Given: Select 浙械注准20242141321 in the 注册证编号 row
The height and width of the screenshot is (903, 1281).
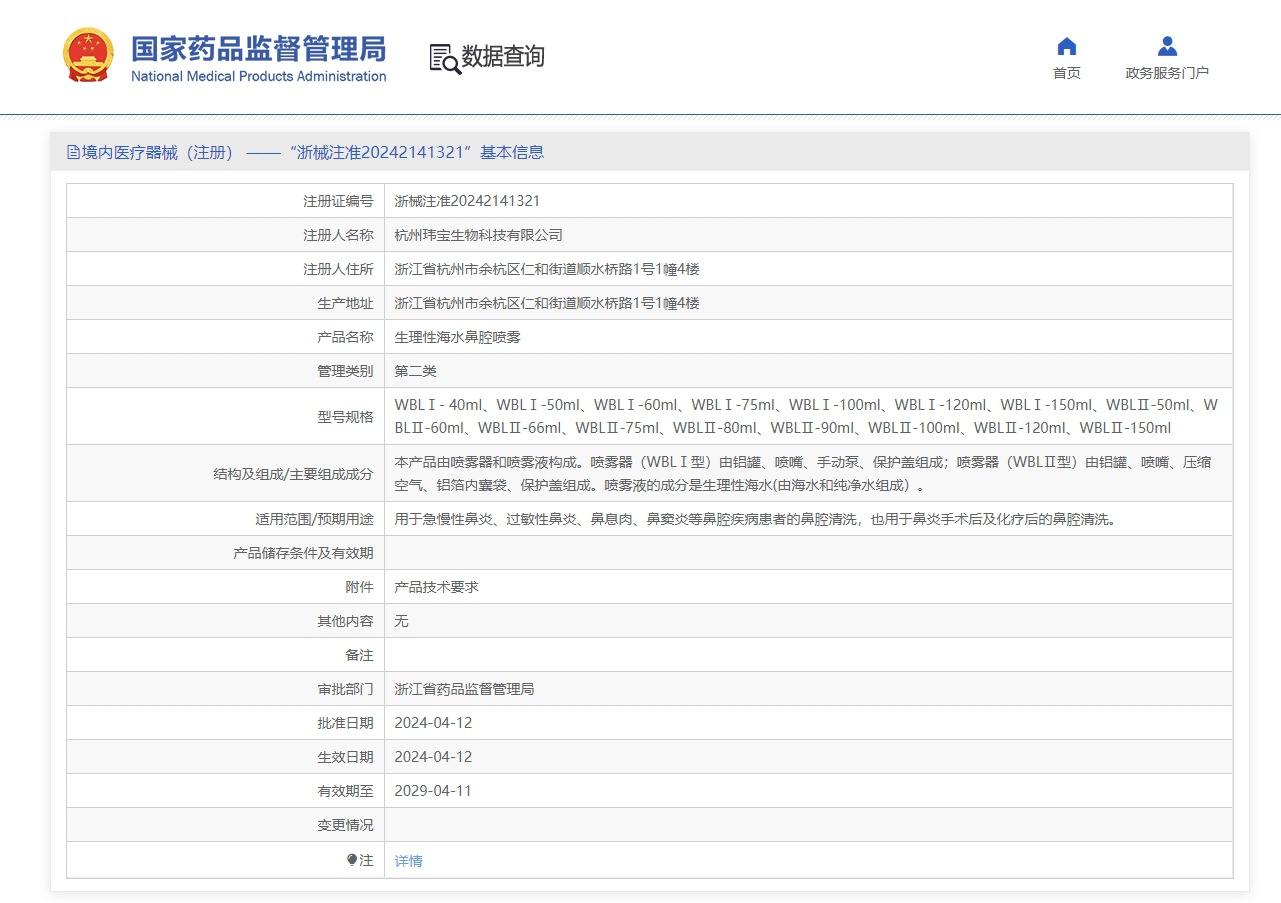Looking at the screenshot, I should 467,201.
